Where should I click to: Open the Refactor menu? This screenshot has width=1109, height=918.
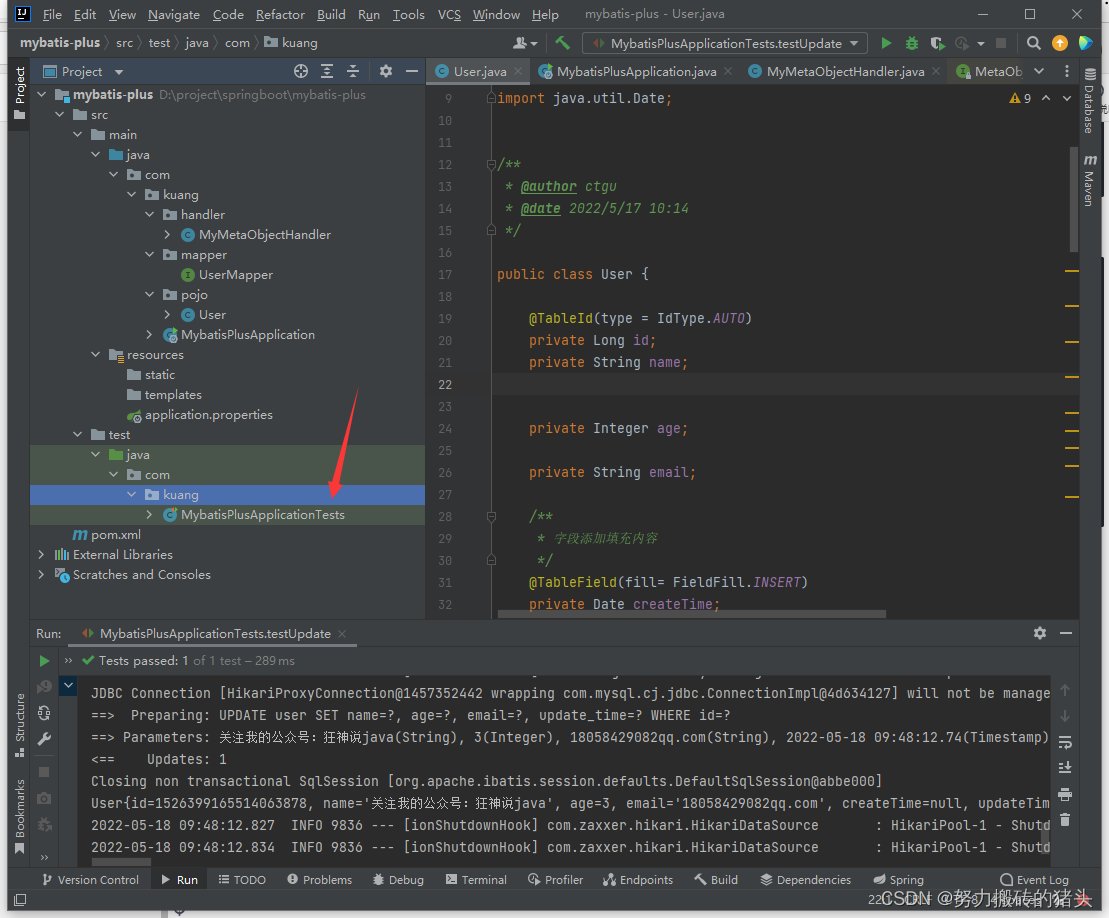tap(280, 15)
